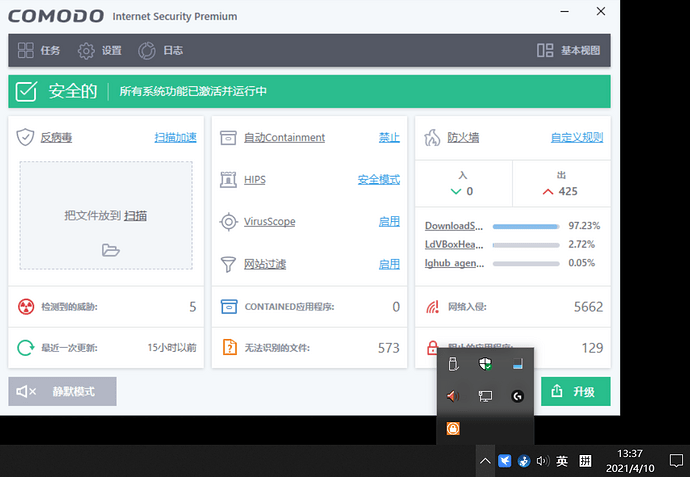The image size is (690, 477).
Task: Open the 反病毒 antivirus link
Action: pos(56,138)
